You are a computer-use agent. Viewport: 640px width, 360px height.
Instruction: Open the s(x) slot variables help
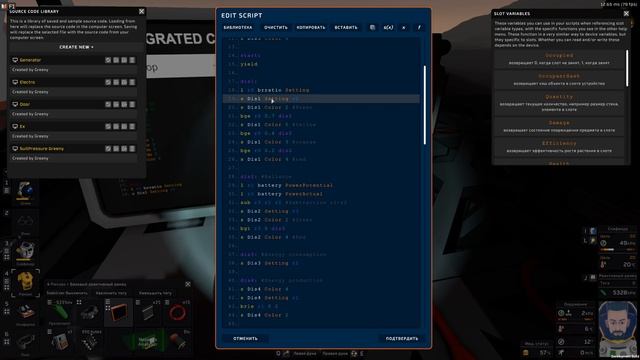388,27
